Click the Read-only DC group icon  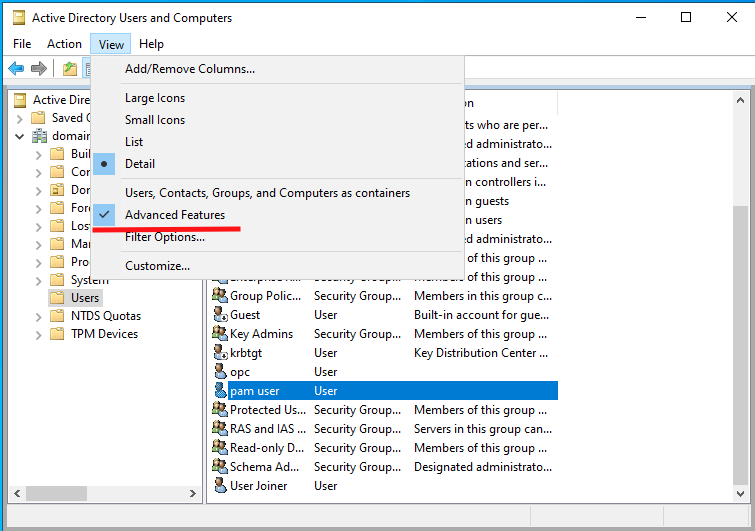point(220,447)
